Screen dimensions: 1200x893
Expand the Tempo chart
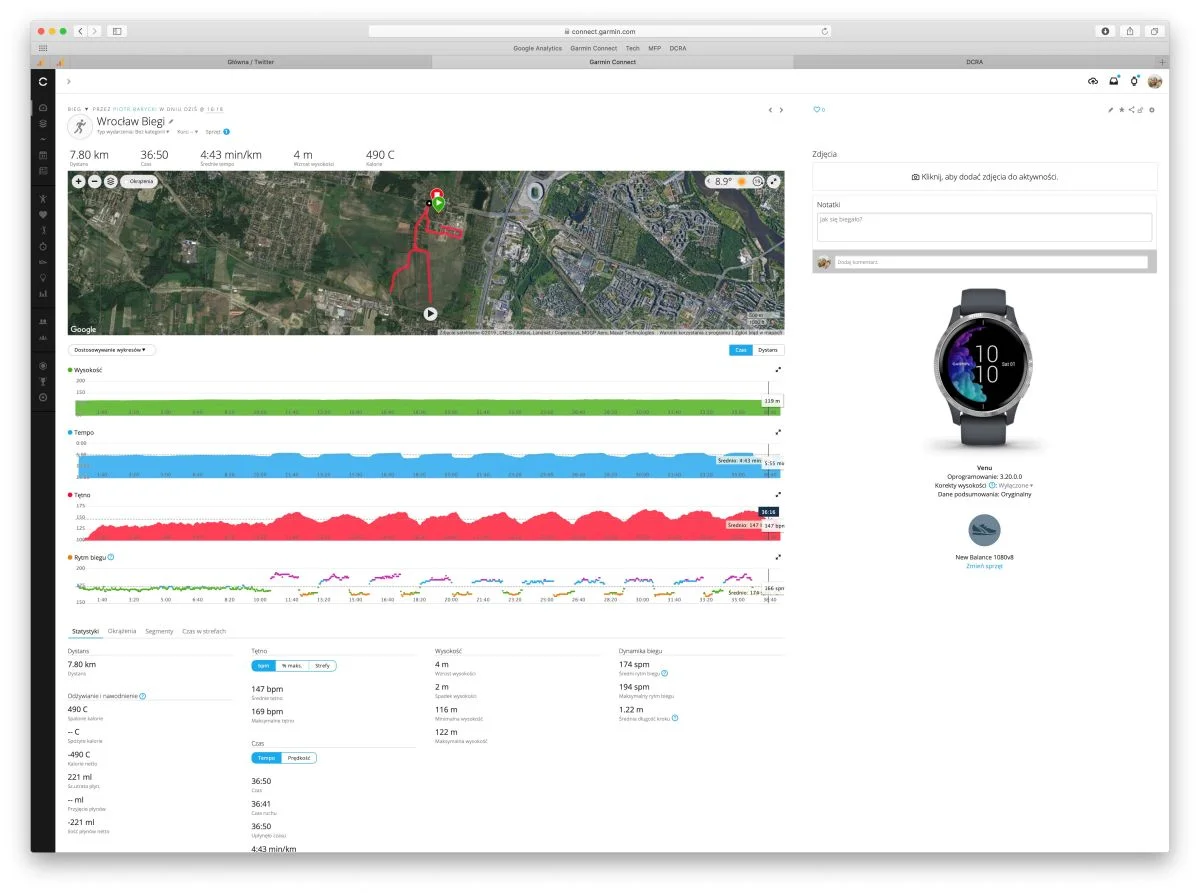[778, 432]
